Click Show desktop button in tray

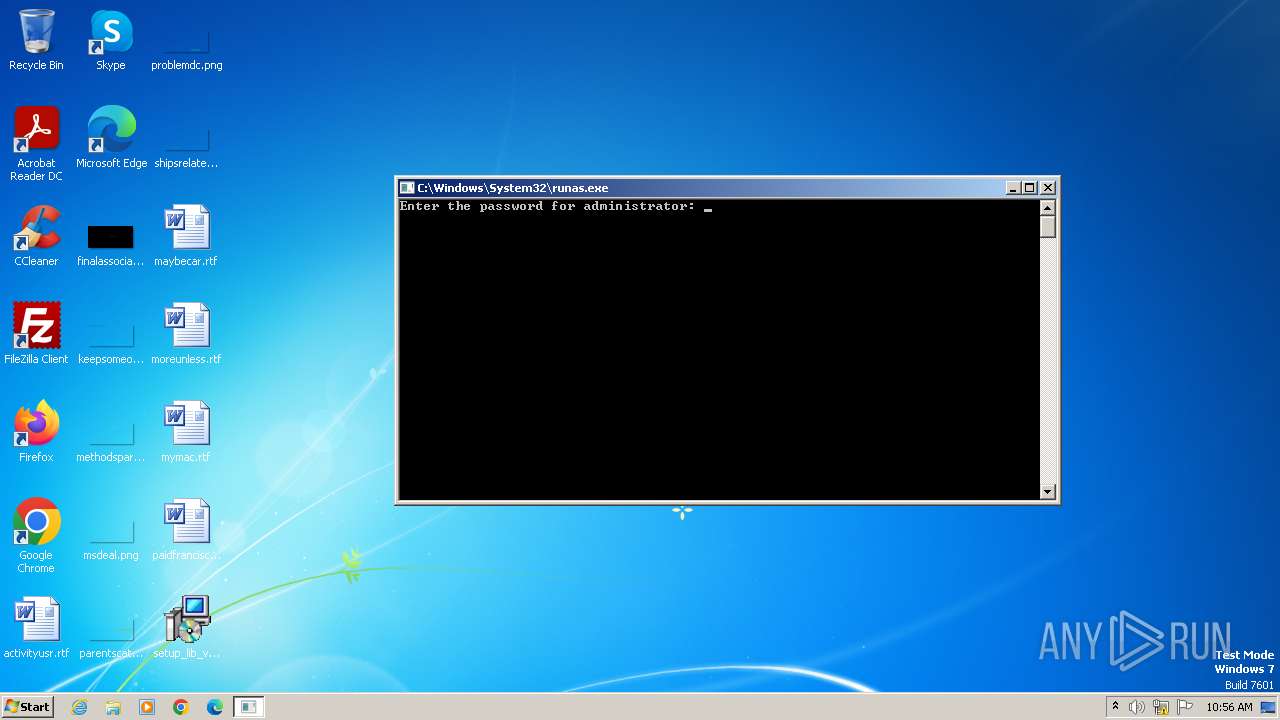tap(1269, 707)
